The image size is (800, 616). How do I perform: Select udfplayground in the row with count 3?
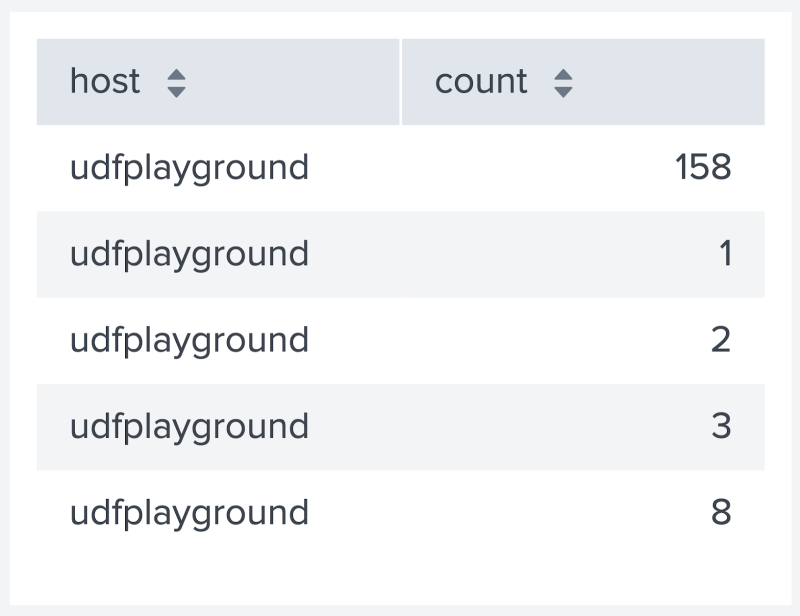click(189, 427)
